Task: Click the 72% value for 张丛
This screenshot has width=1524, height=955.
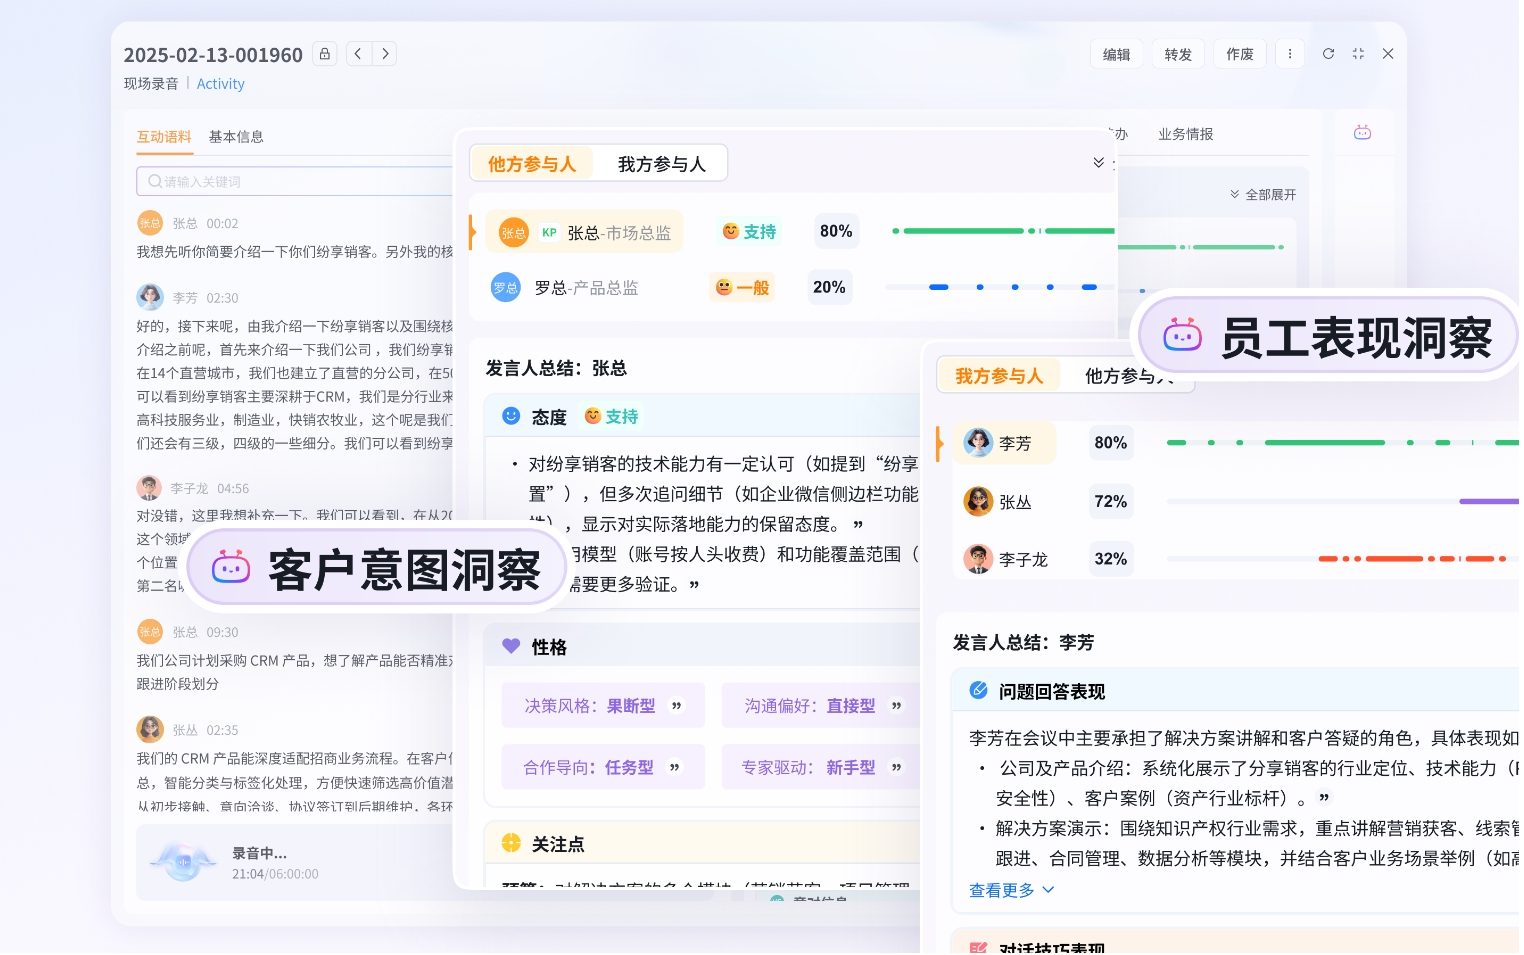Action: [x=1111, y=502]
